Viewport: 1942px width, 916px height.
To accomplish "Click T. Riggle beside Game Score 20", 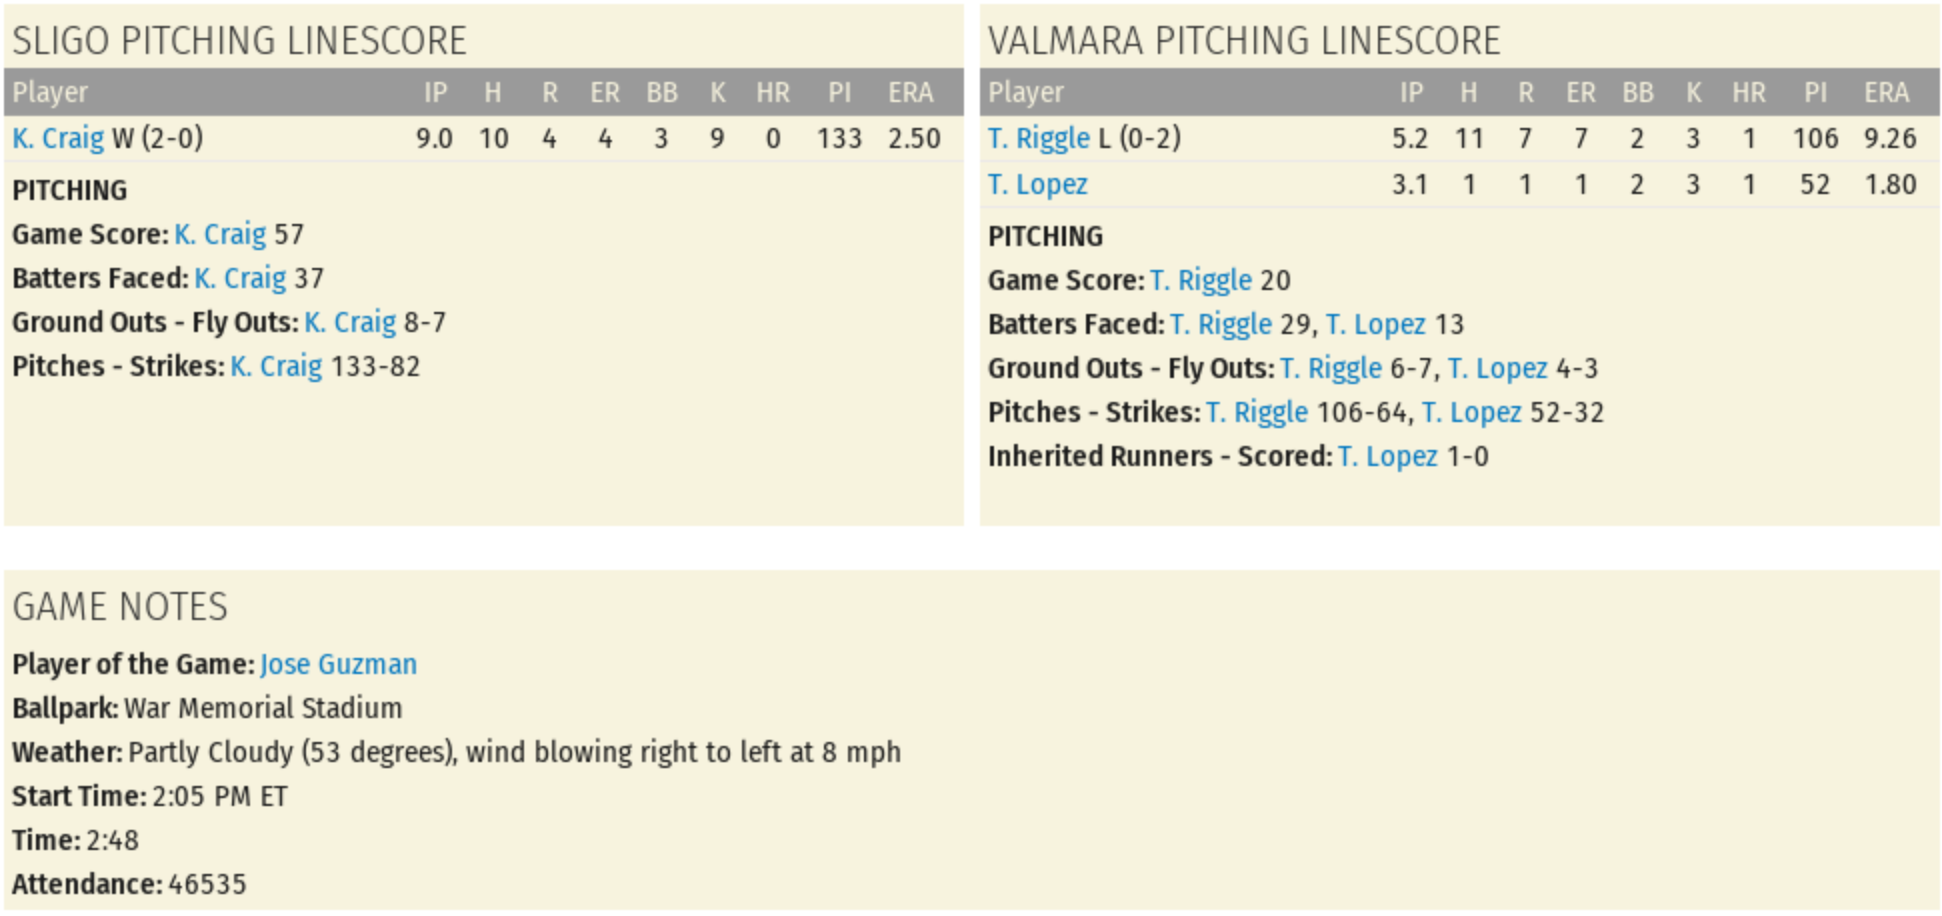I will [1200, 280].
